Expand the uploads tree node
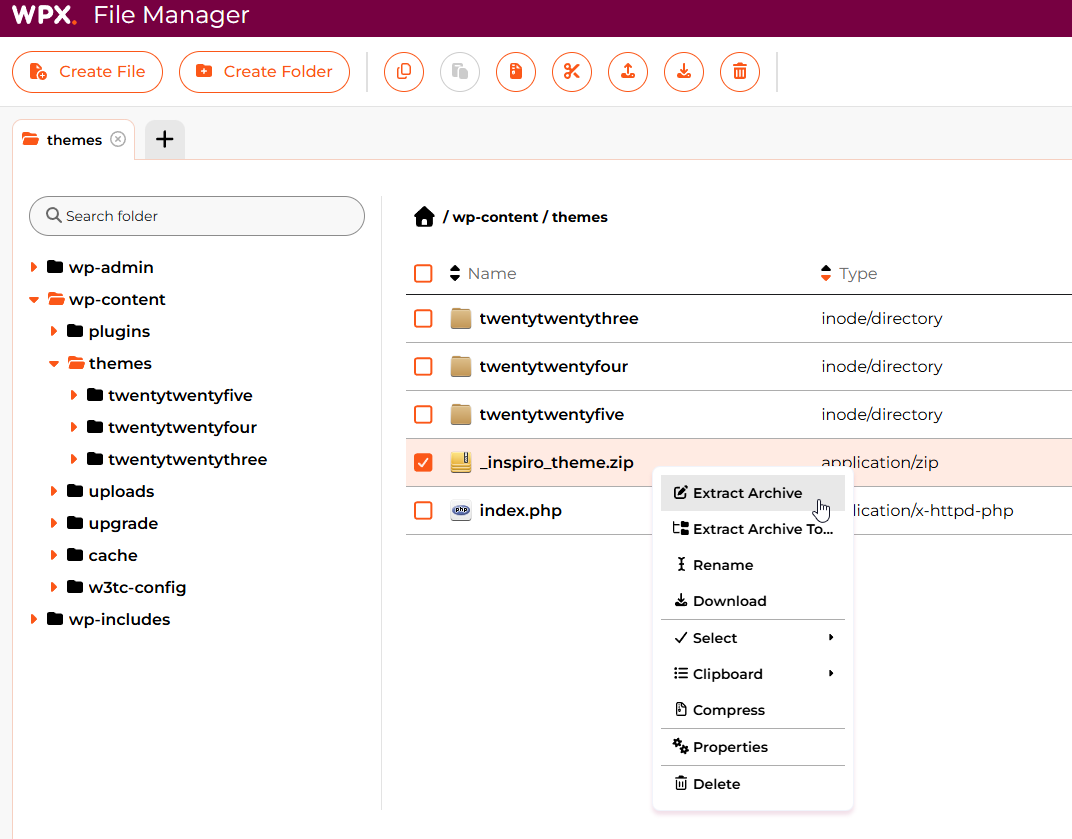This screenshot has height=839, width=1072. click(53, 491)
